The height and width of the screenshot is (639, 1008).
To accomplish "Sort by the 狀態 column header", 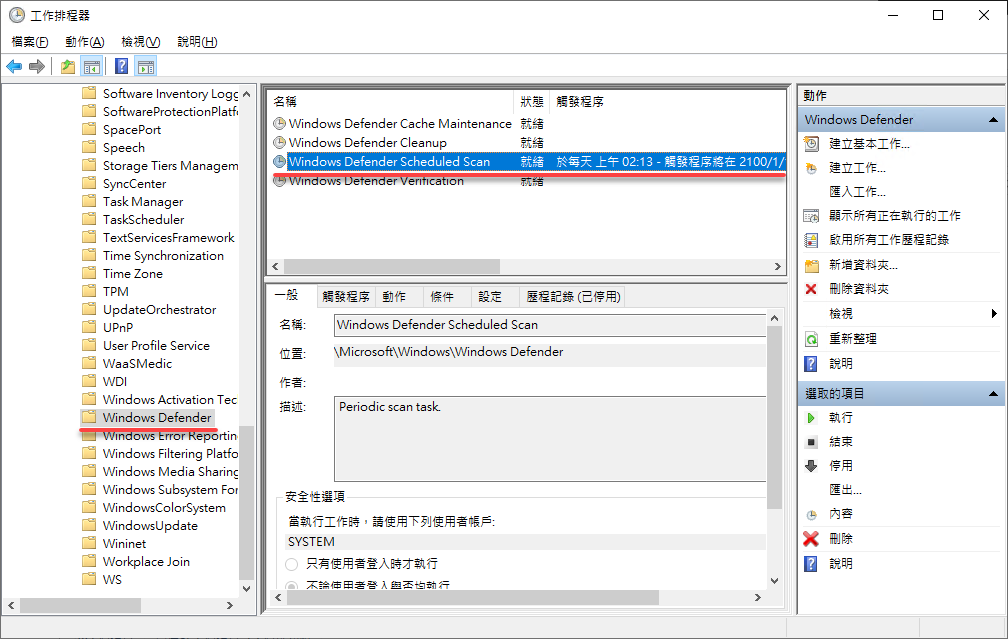I will (x=532, y=102).
